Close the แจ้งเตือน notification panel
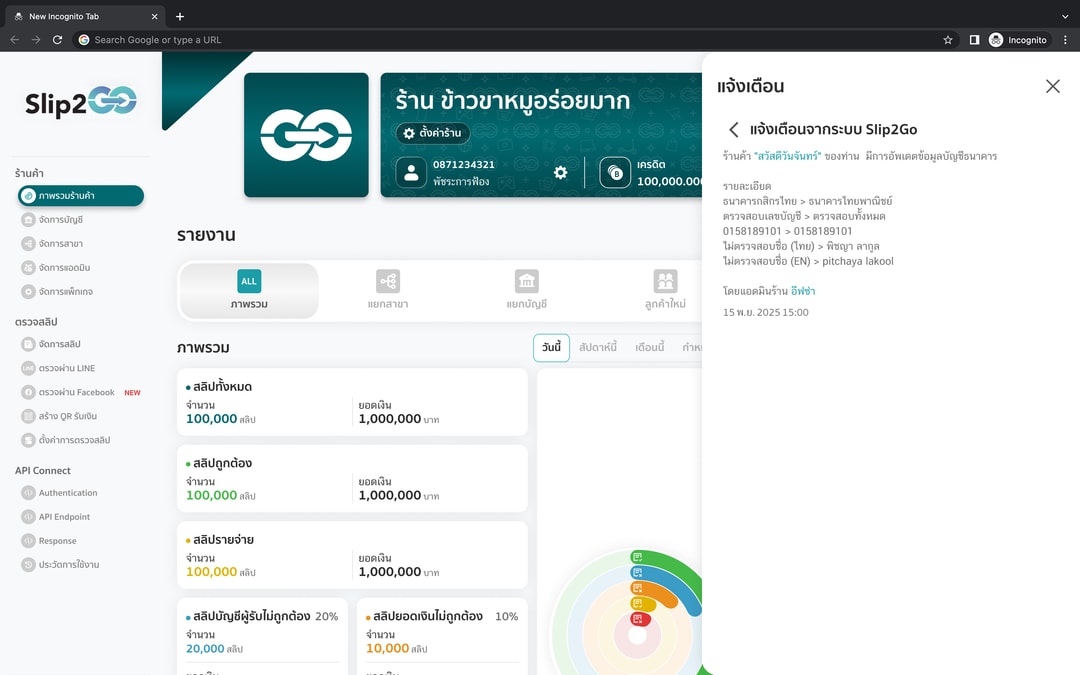Screen dimensions: 1080x675 click(x=1052, y=86)
